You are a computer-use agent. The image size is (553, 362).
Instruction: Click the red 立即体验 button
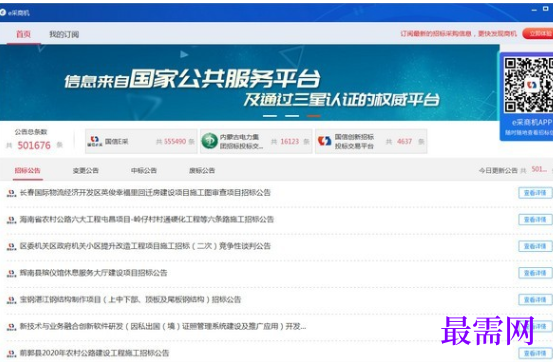[x=539, y=34]
